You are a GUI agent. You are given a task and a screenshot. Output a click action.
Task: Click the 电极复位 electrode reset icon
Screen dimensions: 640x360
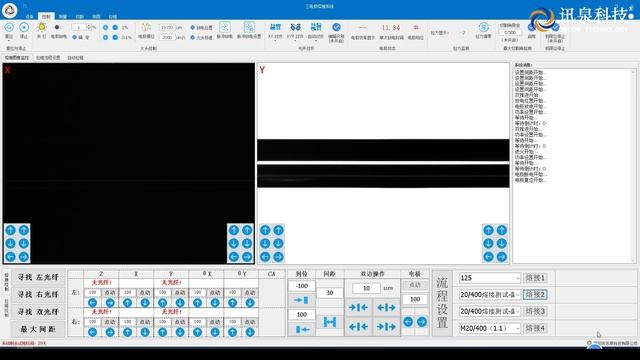[x=146, y=27]
